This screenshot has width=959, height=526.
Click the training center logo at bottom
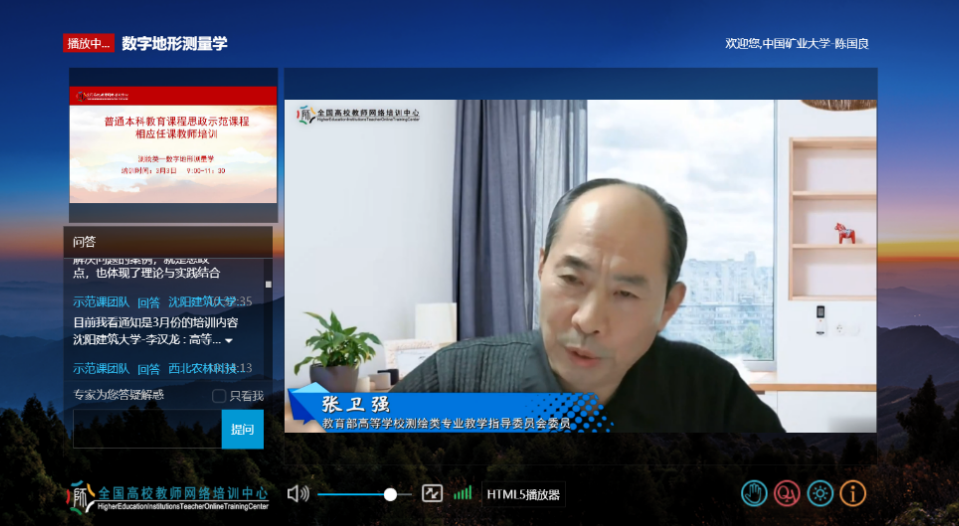[x=168, y=496]
